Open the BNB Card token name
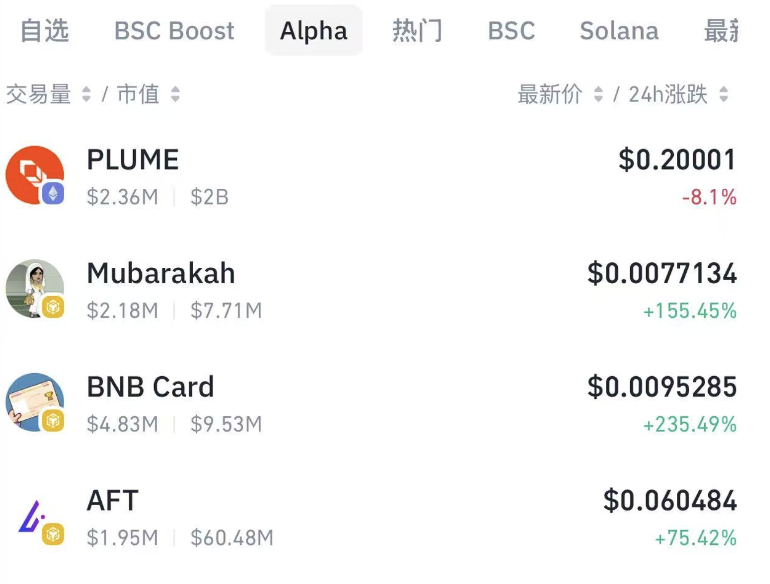Image resolution: width=770 pixels, height=584 pixels. [150, 387]
